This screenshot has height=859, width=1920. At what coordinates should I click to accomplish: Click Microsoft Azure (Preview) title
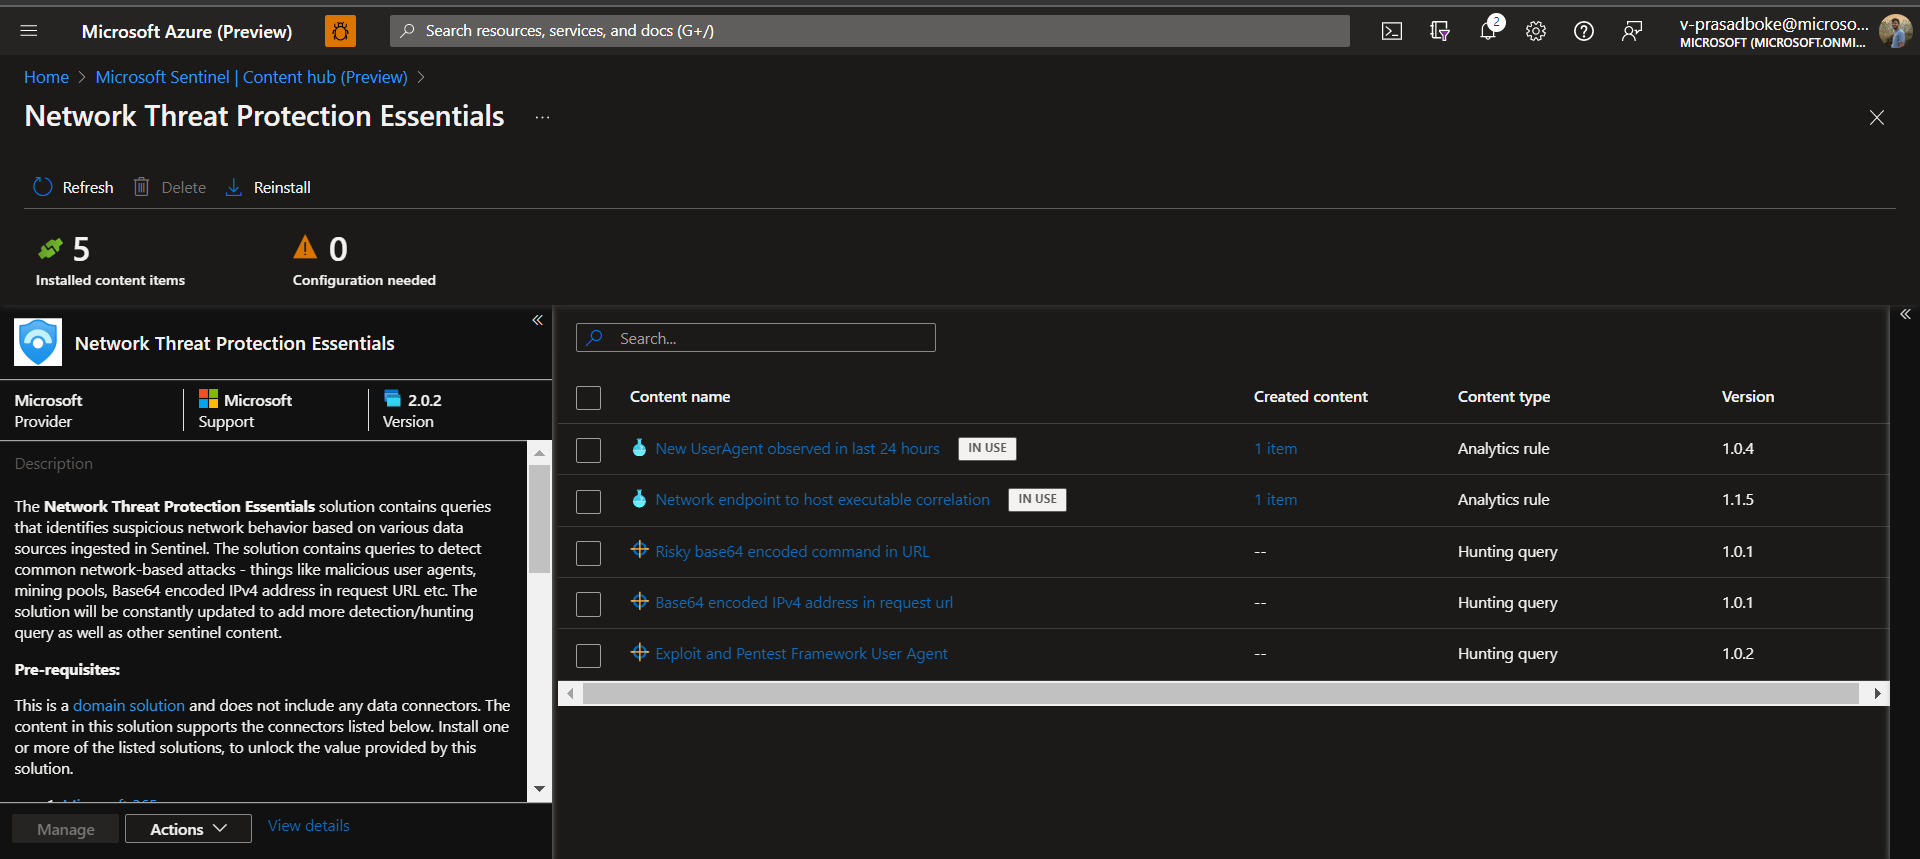[x=187, y=31]
